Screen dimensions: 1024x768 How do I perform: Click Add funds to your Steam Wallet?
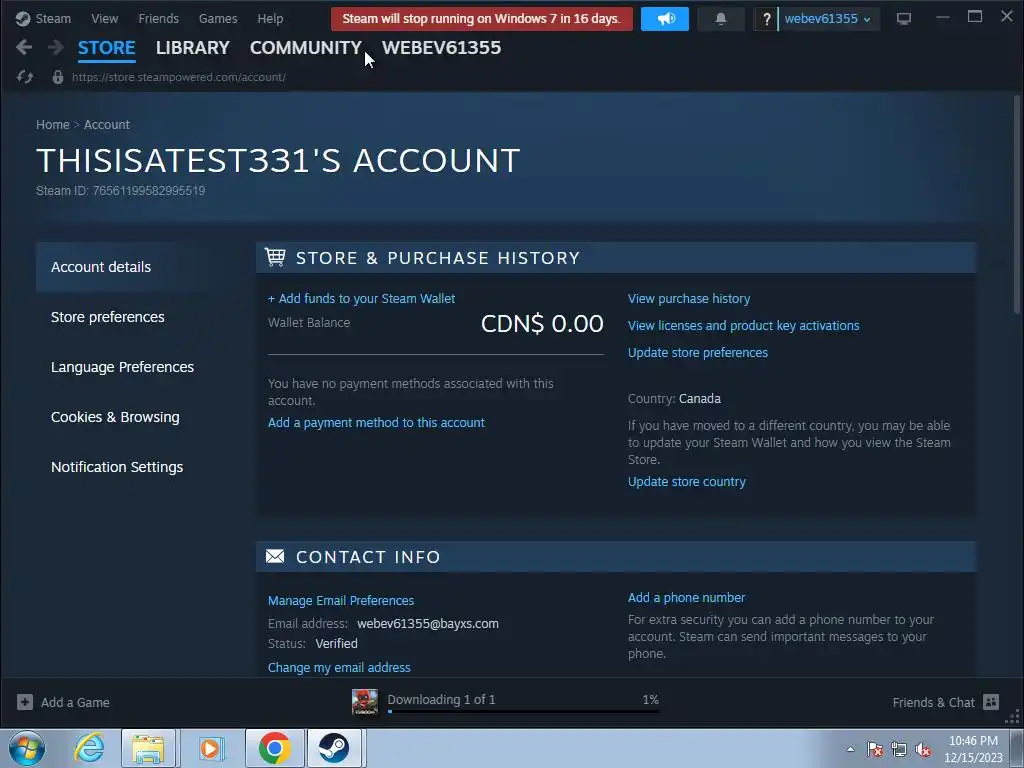click(x=361, y=298)
